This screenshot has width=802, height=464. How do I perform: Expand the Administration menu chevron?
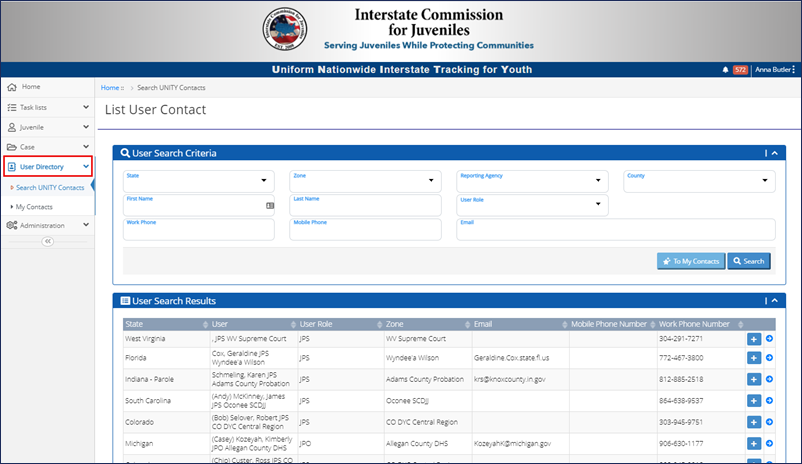pyautogui.click(x=86, y=225)
